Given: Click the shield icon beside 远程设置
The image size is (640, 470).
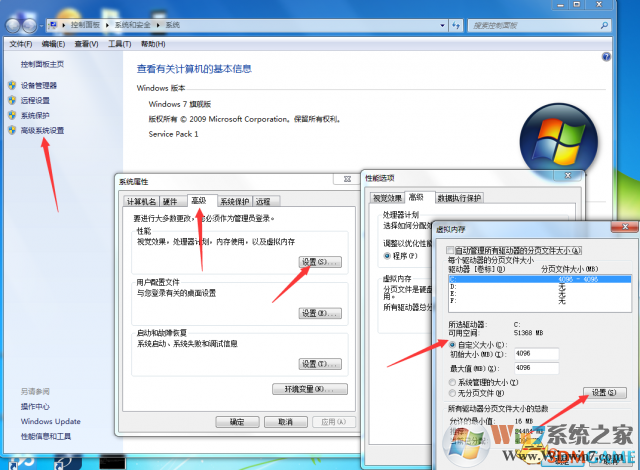Looking at the screenshot, I should pos(12,100).
